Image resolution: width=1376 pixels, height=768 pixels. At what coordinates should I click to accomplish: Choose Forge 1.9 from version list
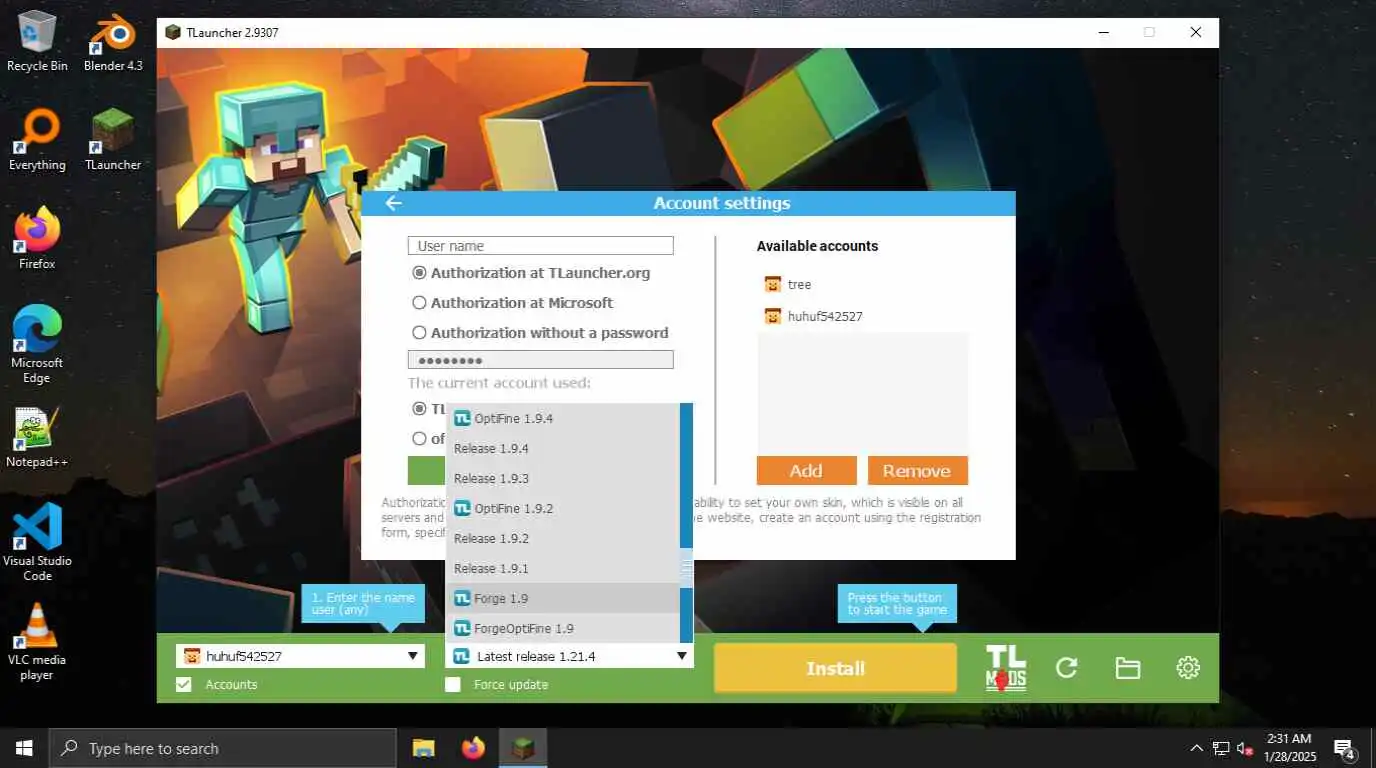click(x=562, y=598)
